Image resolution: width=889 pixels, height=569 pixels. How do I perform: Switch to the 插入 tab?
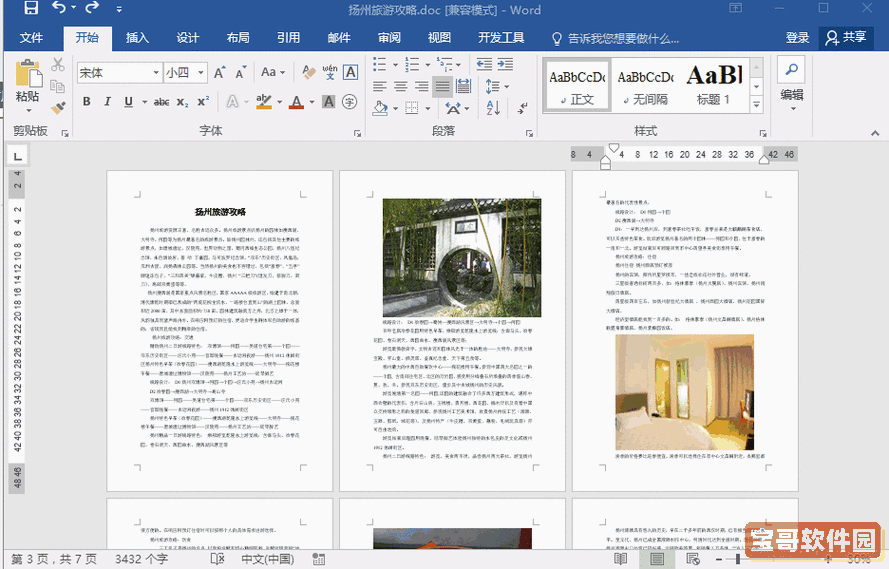[x=137, y=38]
